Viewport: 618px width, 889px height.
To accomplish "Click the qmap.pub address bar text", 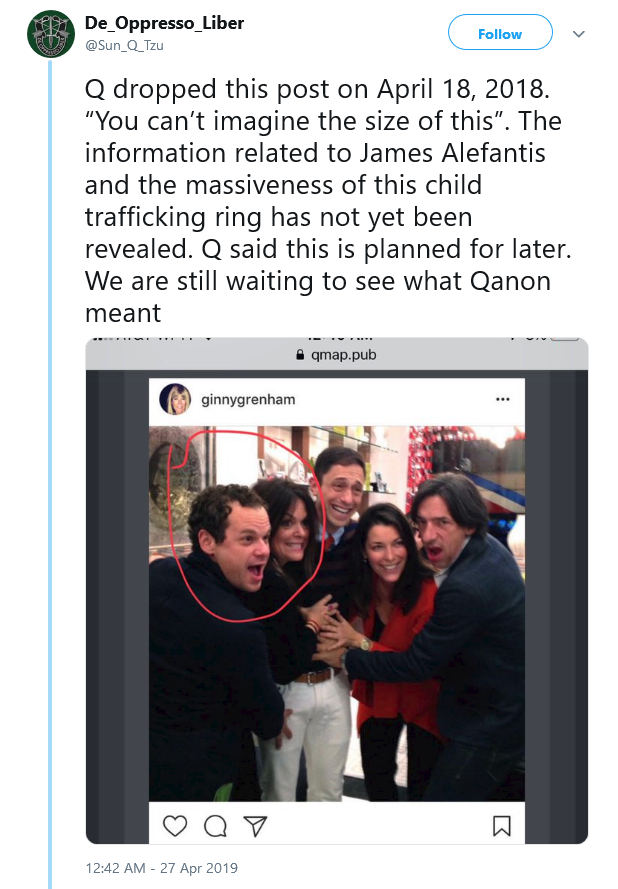I will tap(344, 355).
